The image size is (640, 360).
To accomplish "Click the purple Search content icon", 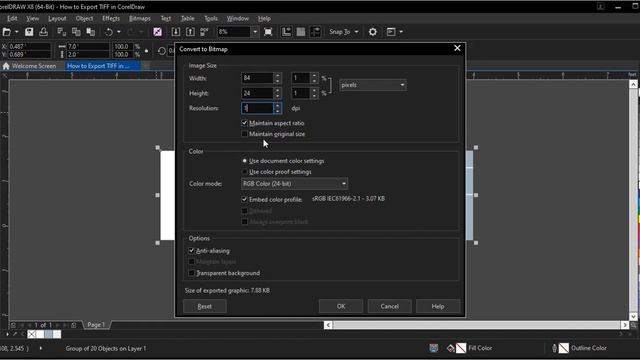I will [158, 32].
